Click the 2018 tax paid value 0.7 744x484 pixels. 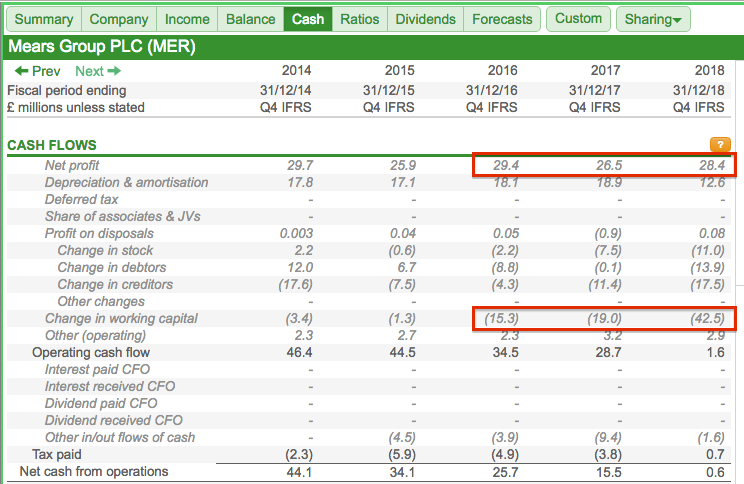[715, 455]
